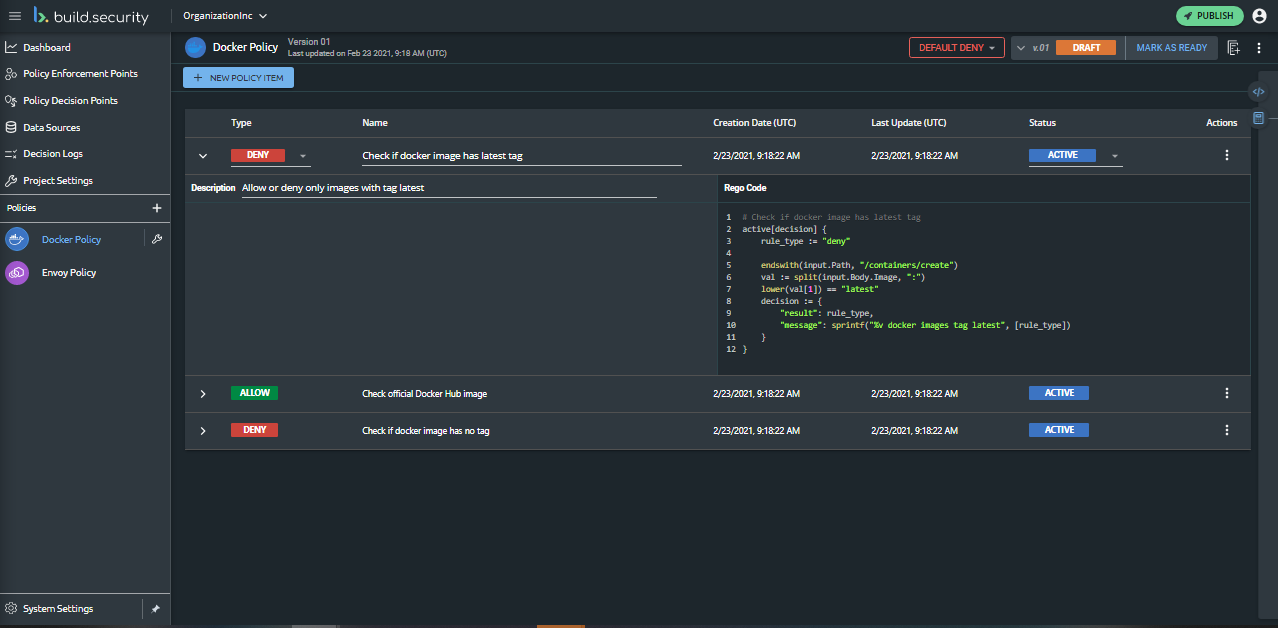The width and height of the screenshot is (1278, 628).
Task: Click the code view icon on right edge
Action: pos(1258,92)
